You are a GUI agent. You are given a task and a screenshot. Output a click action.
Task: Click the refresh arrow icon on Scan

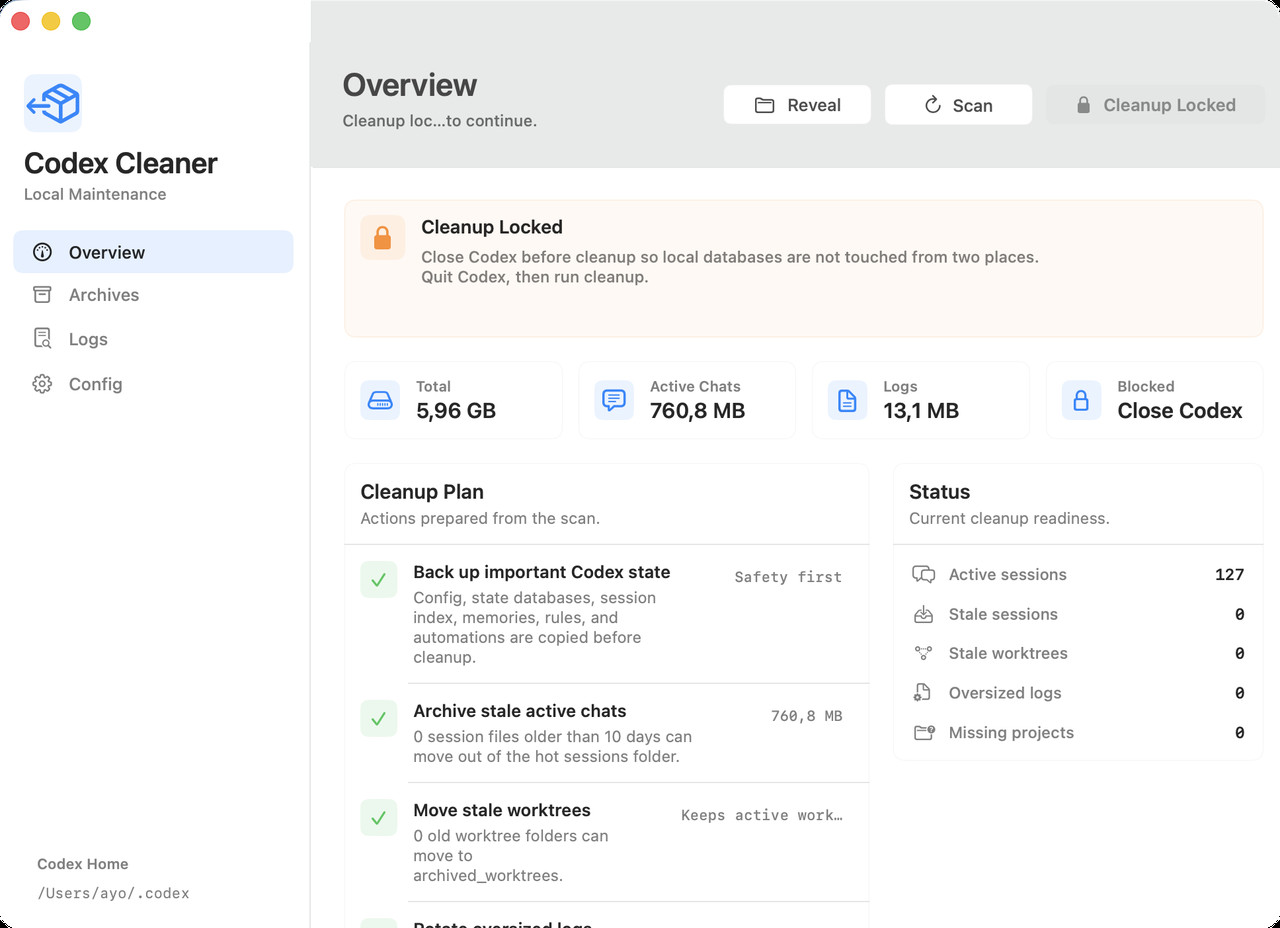(x=933, y=105)
